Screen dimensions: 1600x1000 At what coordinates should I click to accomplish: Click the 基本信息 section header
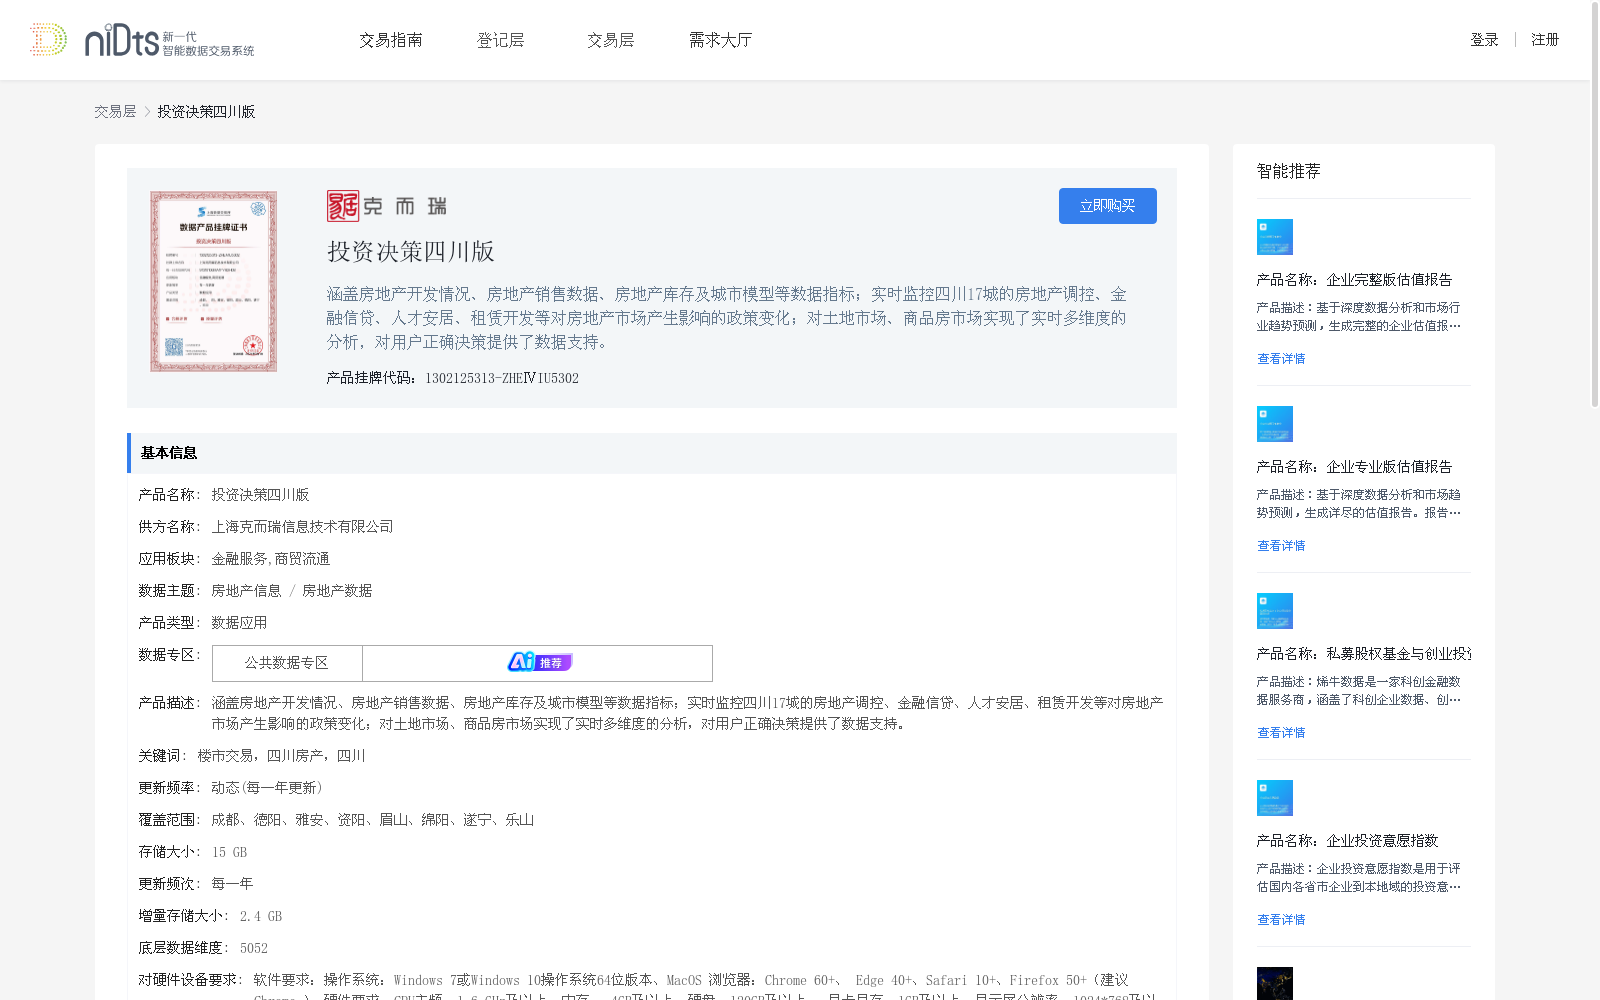coord(651,453)
